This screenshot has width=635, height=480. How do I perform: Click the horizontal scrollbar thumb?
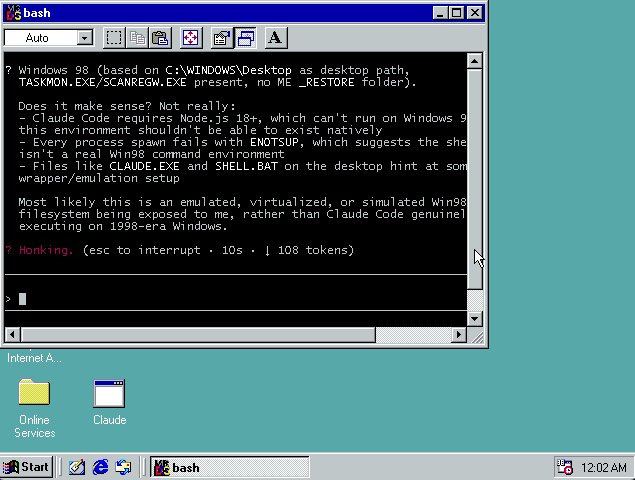(198, 335)
